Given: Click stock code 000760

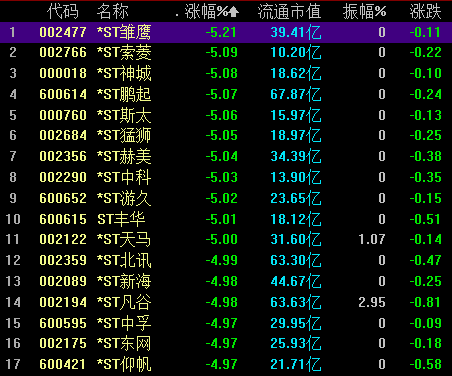Looking at the screenshot, I should pos(63,115).
